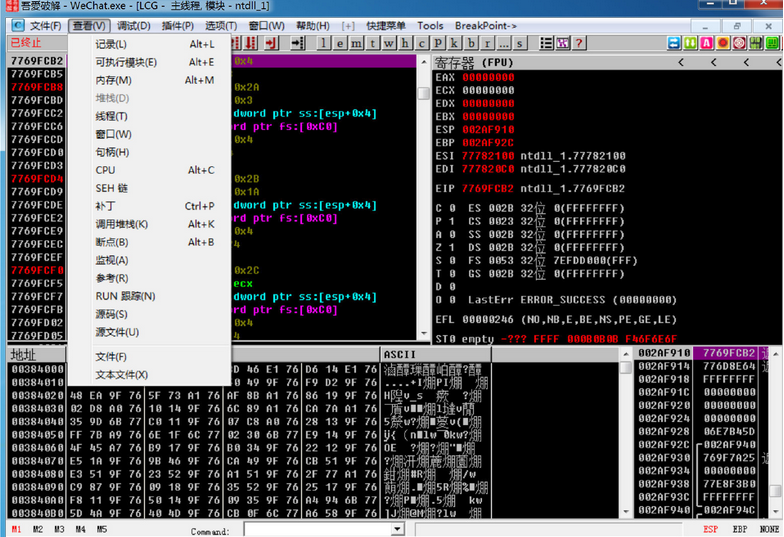Click the pink 'A' plugin icon
Image resolution: width=784 pixels, height=537 pixels.
(706, 43)
